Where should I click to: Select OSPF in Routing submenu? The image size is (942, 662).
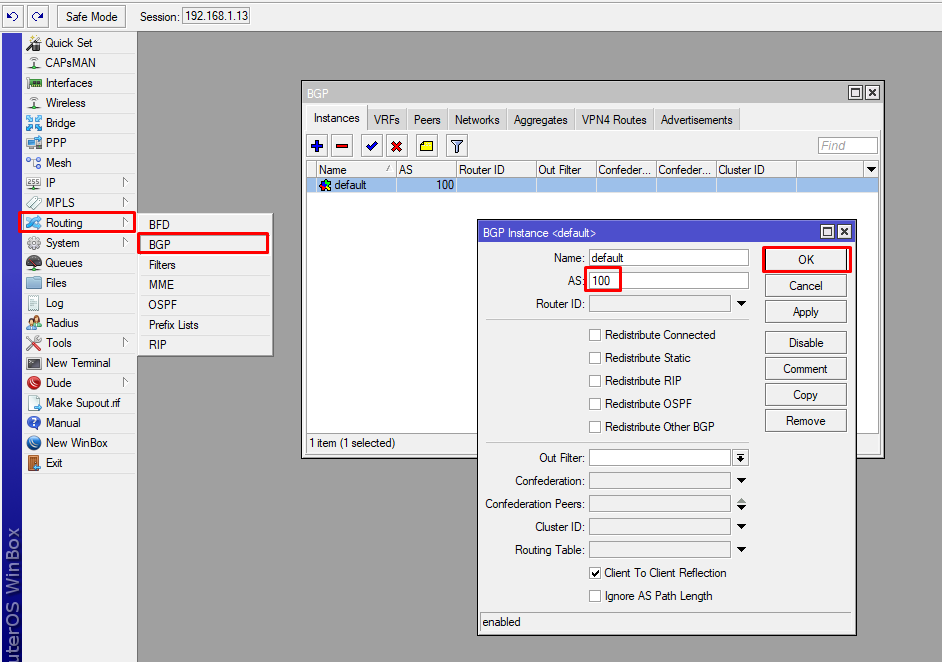point(204,305)
